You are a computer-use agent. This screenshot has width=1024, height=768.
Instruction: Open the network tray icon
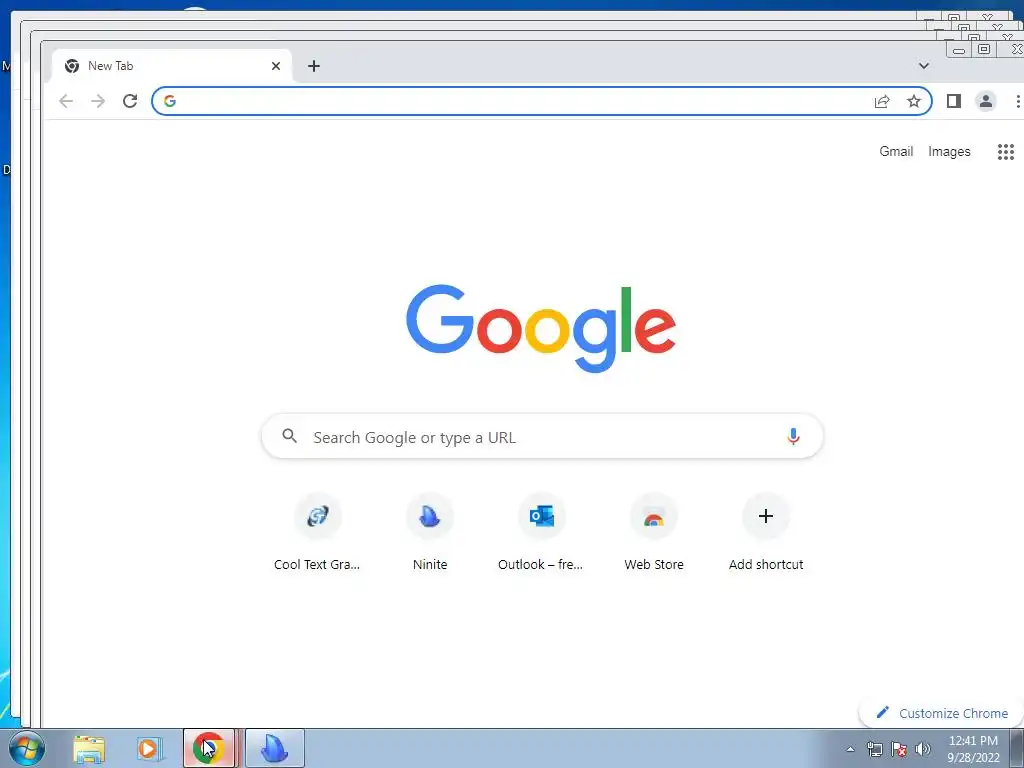(874, 749)
